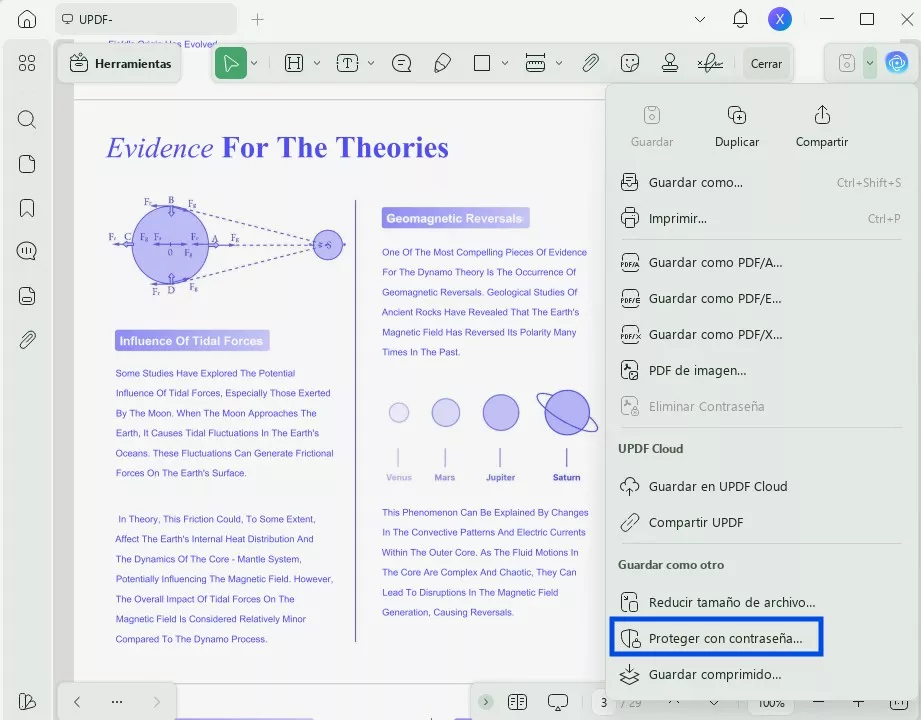
Task: Expand the shape tool options arrow
Action: pos(505,63)
